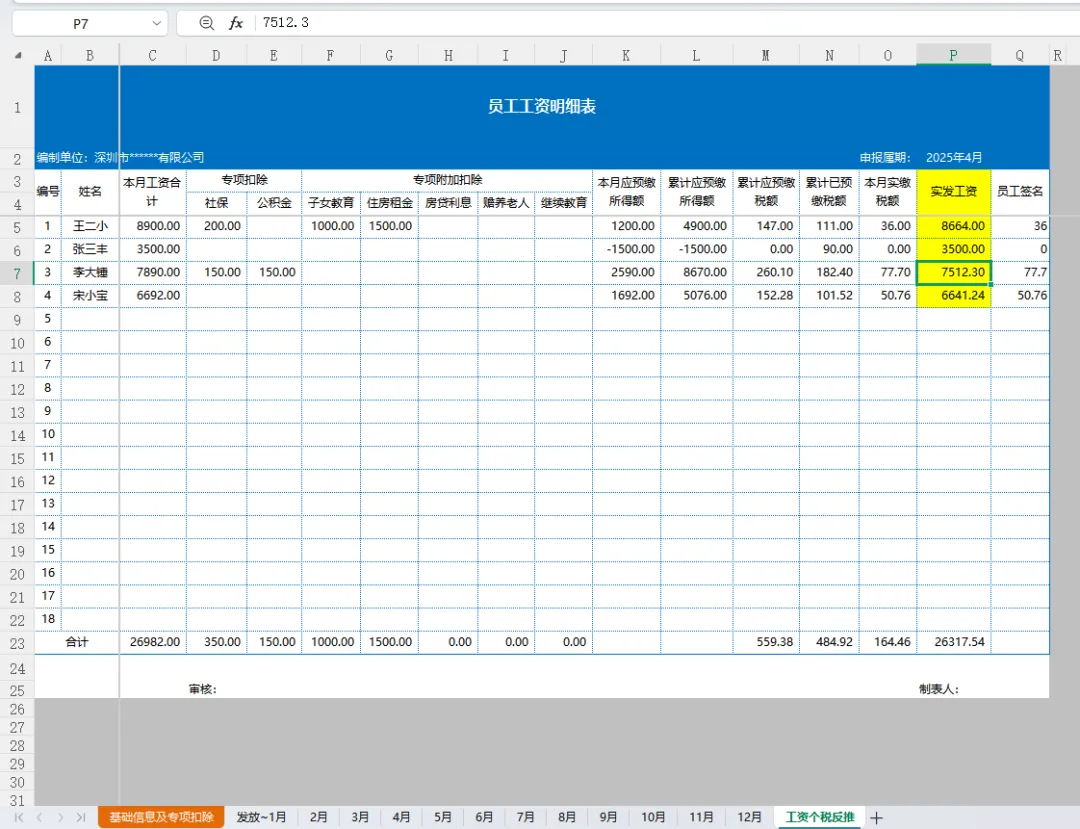Click selected cell 7512.30
The width and height of the screenshot is (1080, 829).
(954, 272)
